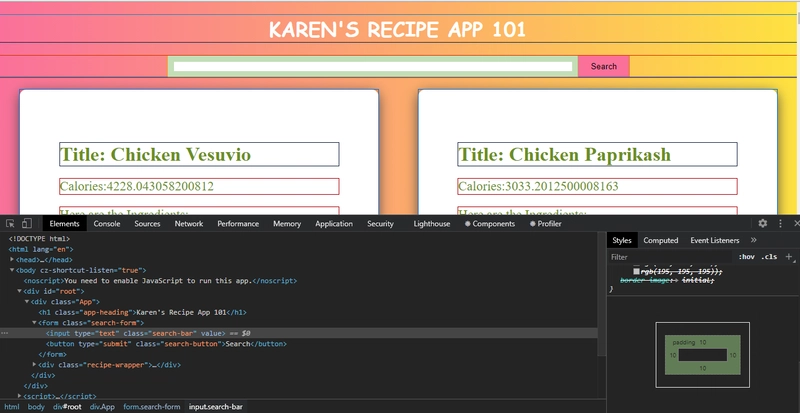Click the rgb(195, 195, 195) color swatch
800x413 pixels.
pyautogui.click(x=636, y=272)
